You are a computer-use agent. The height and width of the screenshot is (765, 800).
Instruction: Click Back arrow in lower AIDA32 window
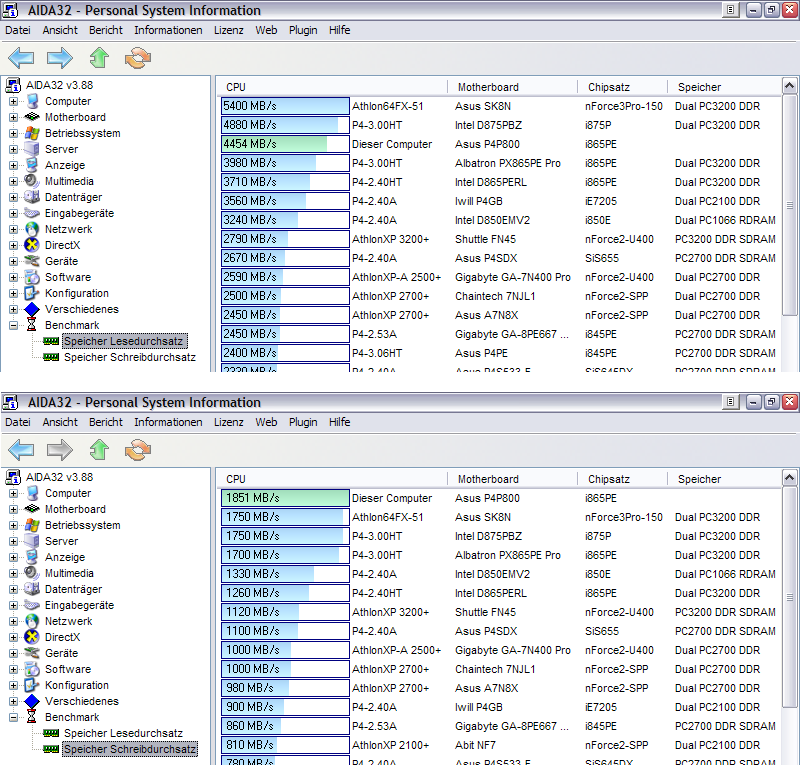[21, 450]
